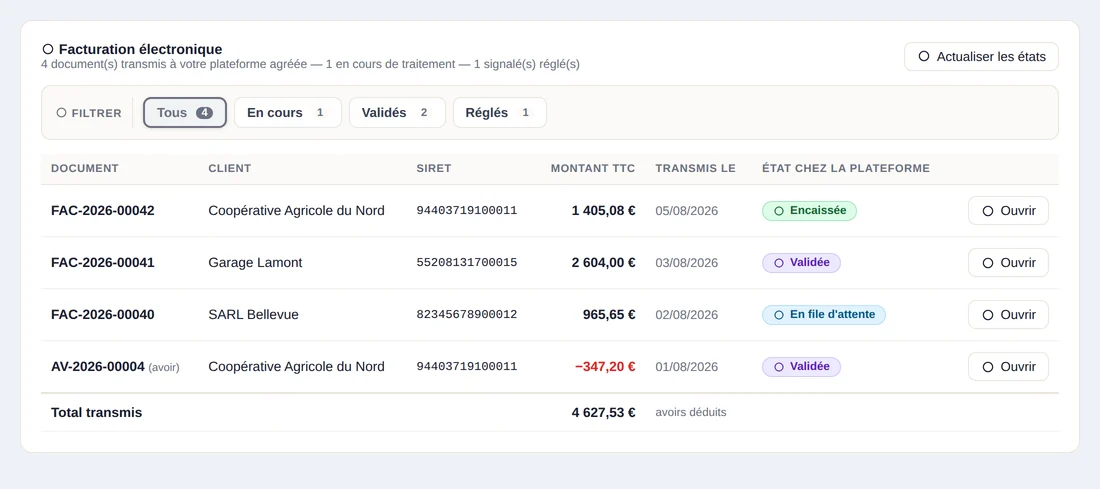Click the CLIENT column header
Viewport: 1100px width, 489px height.
coord(229,168)
